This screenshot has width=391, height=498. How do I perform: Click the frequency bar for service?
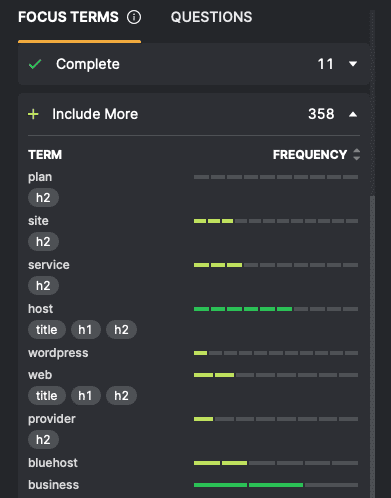[276, 265]
